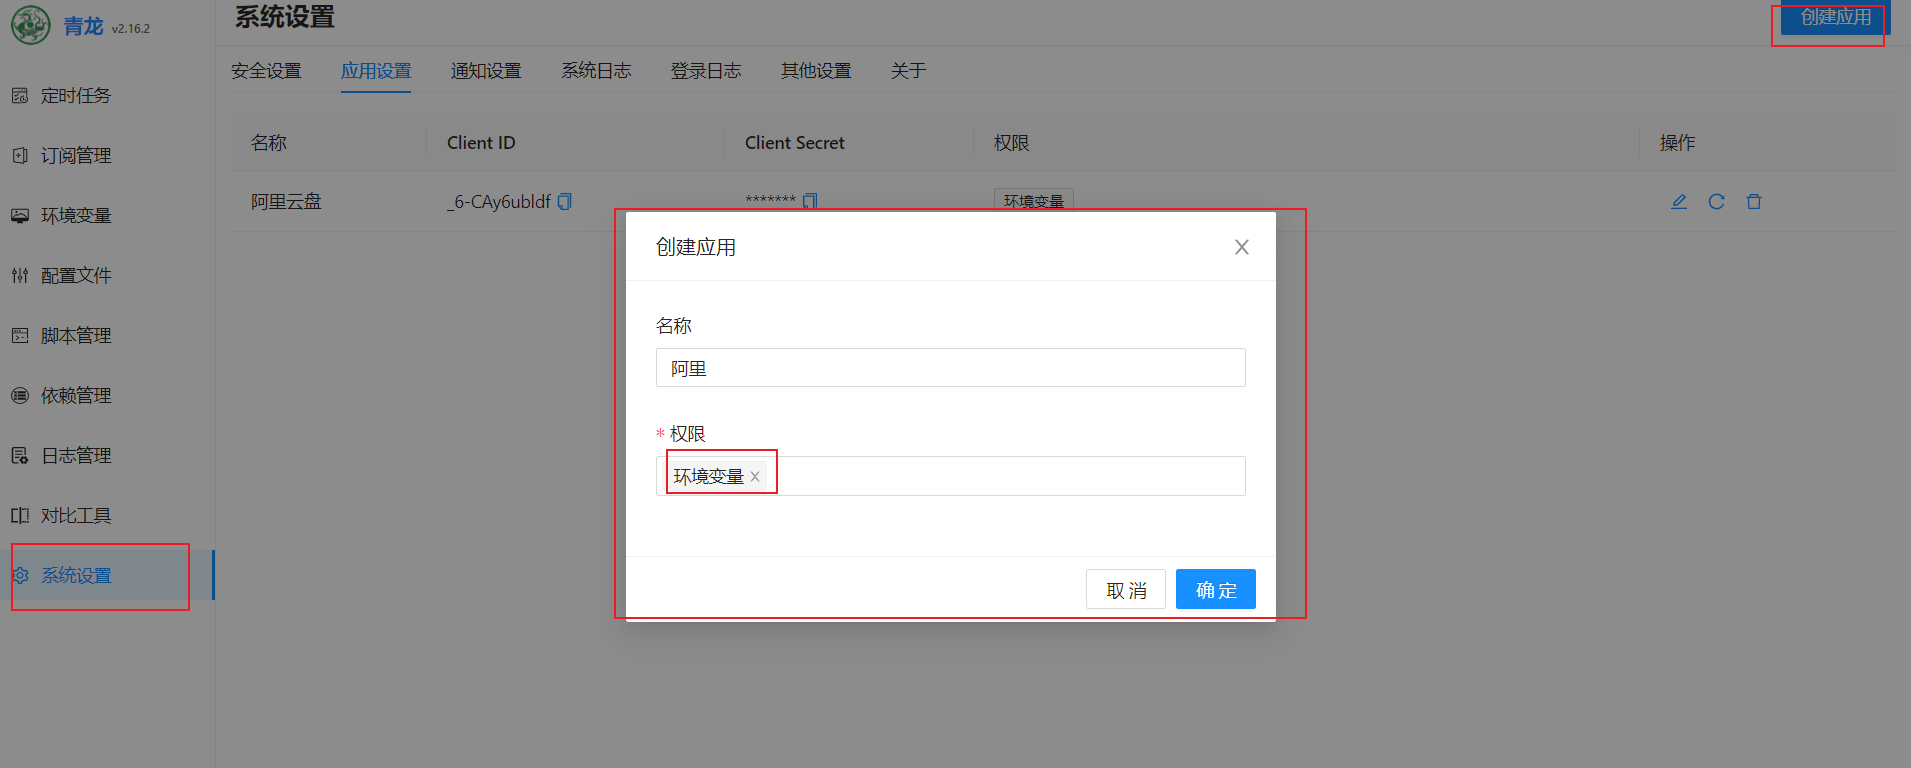Delete the 阿里云盘 application

pyautogui.click(x=1754, y=202)
